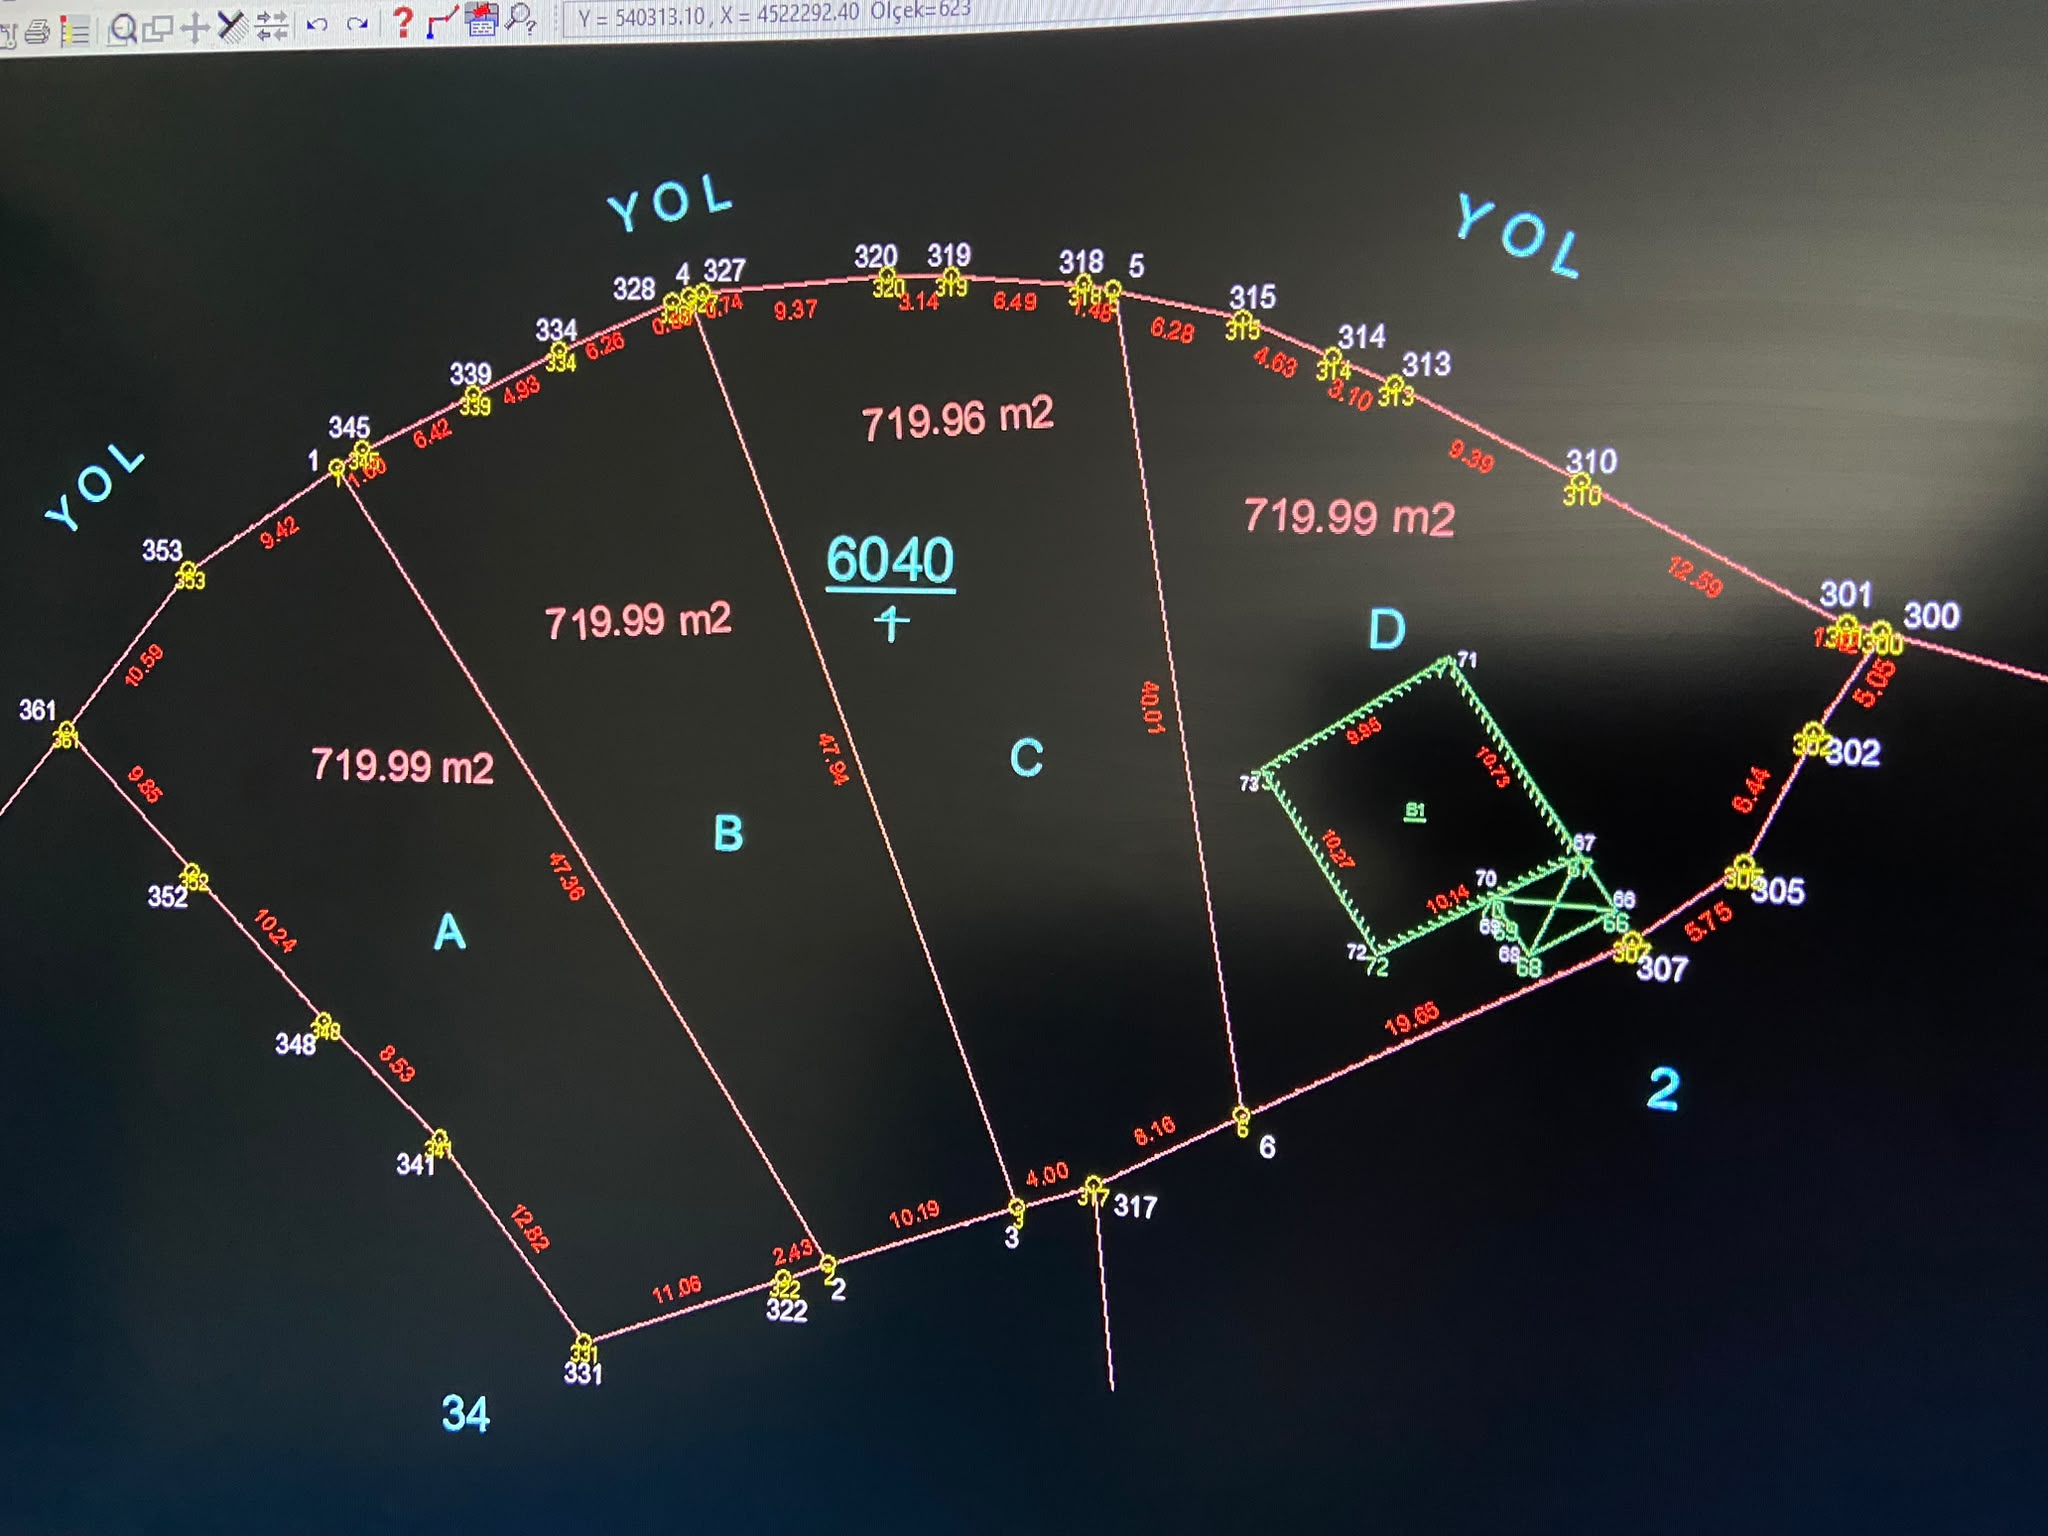
Task: Click the 19.66 edge dimension
Action: coord(1412,1019)
